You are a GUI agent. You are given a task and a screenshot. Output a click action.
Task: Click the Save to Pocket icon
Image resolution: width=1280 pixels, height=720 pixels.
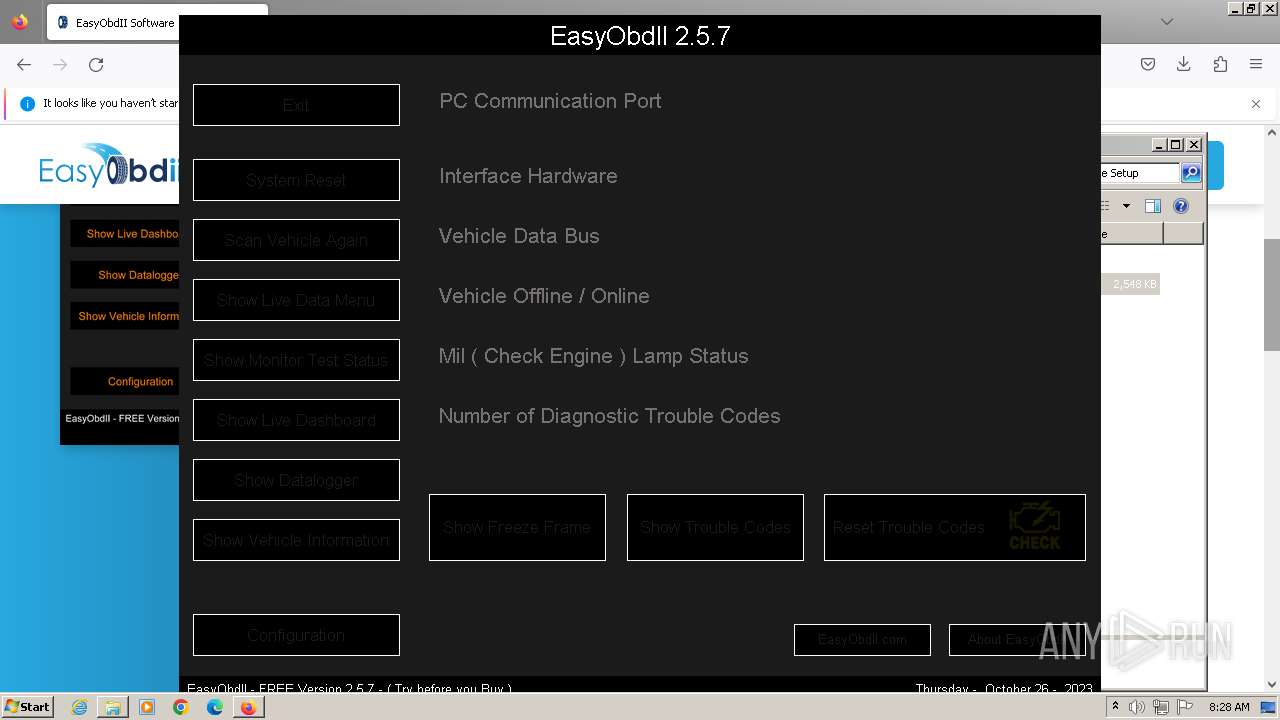1148,64
